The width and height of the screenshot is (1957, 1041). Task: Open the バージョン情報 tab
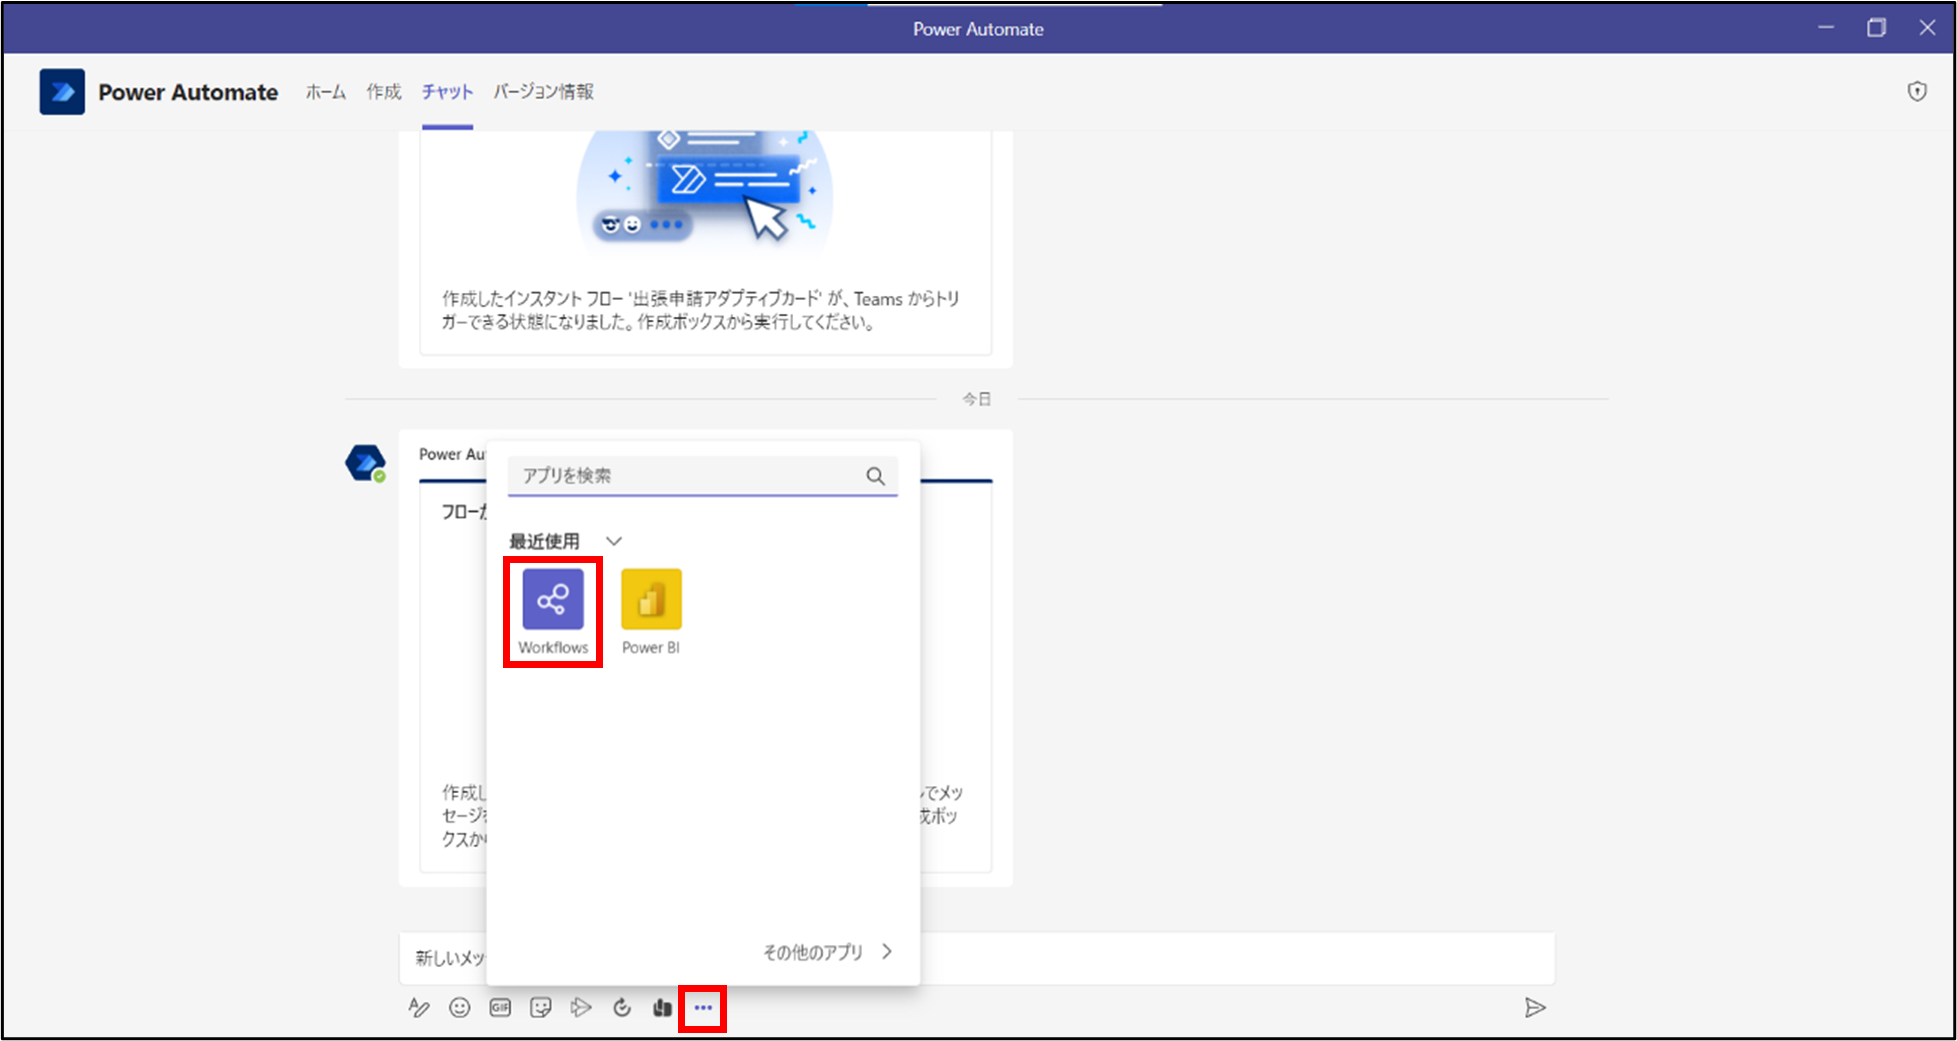[544, 92]
